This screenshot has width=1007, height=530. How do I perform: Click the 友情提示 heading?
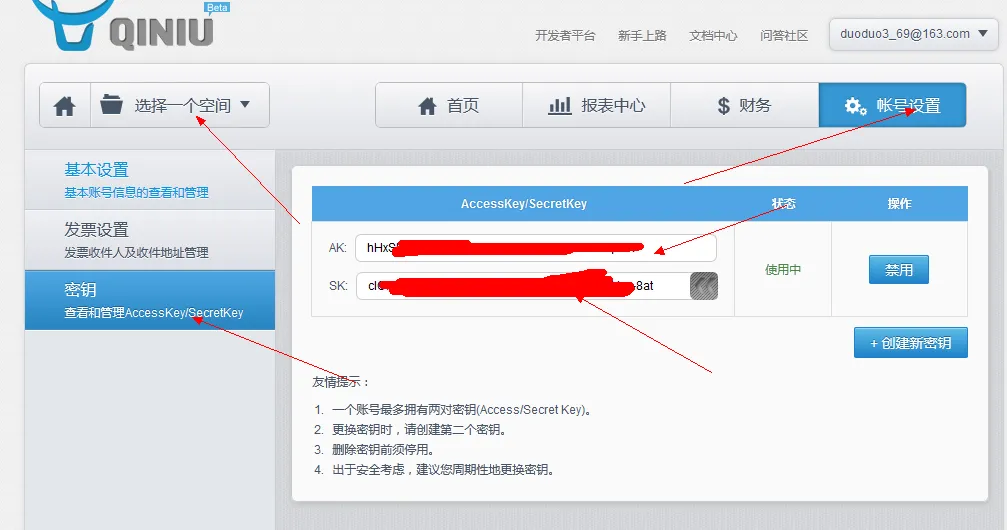click(341, 382)
